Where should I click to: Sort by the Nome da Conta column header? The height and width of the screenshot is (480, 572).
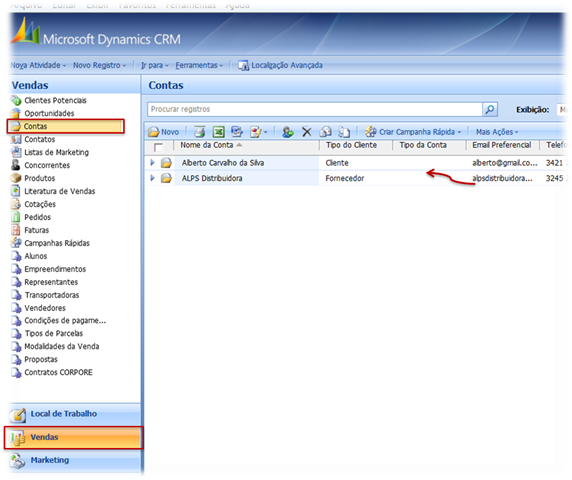[206, 145]
